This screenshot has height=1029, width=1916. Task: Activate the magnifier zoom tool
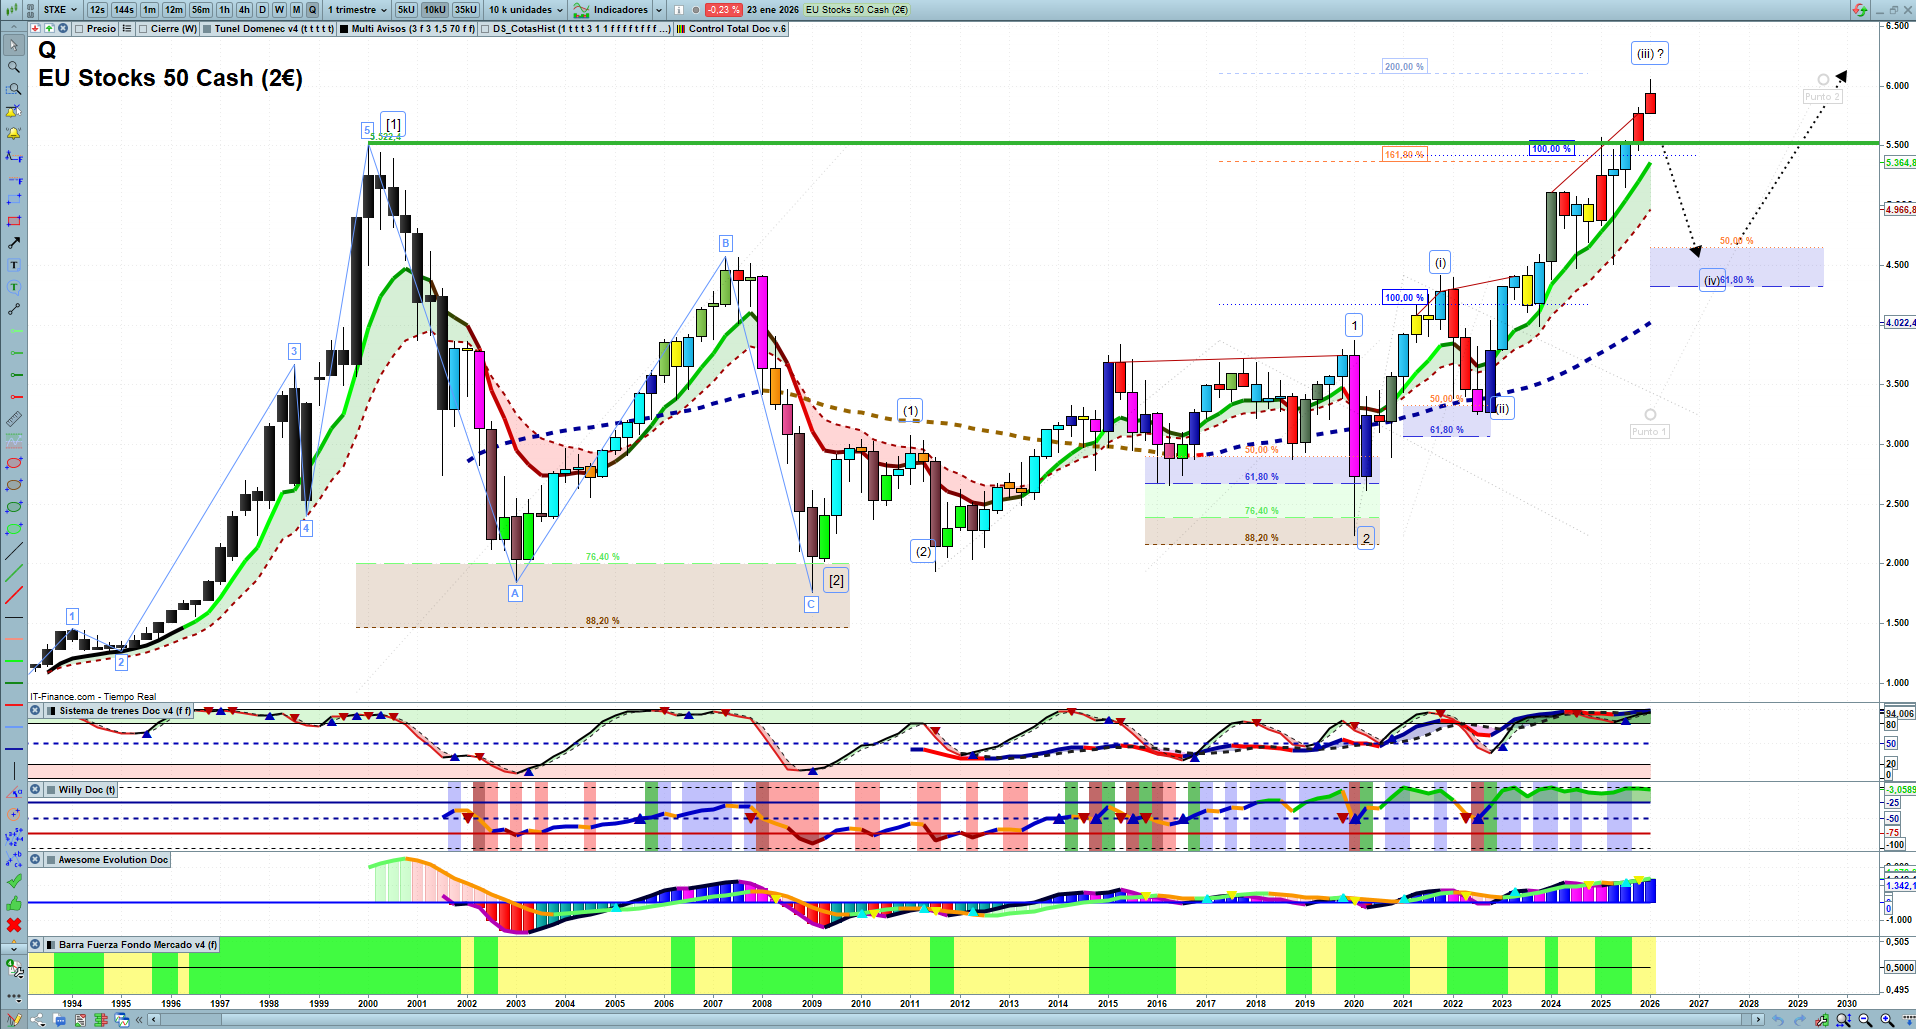[x=14, y=67]
